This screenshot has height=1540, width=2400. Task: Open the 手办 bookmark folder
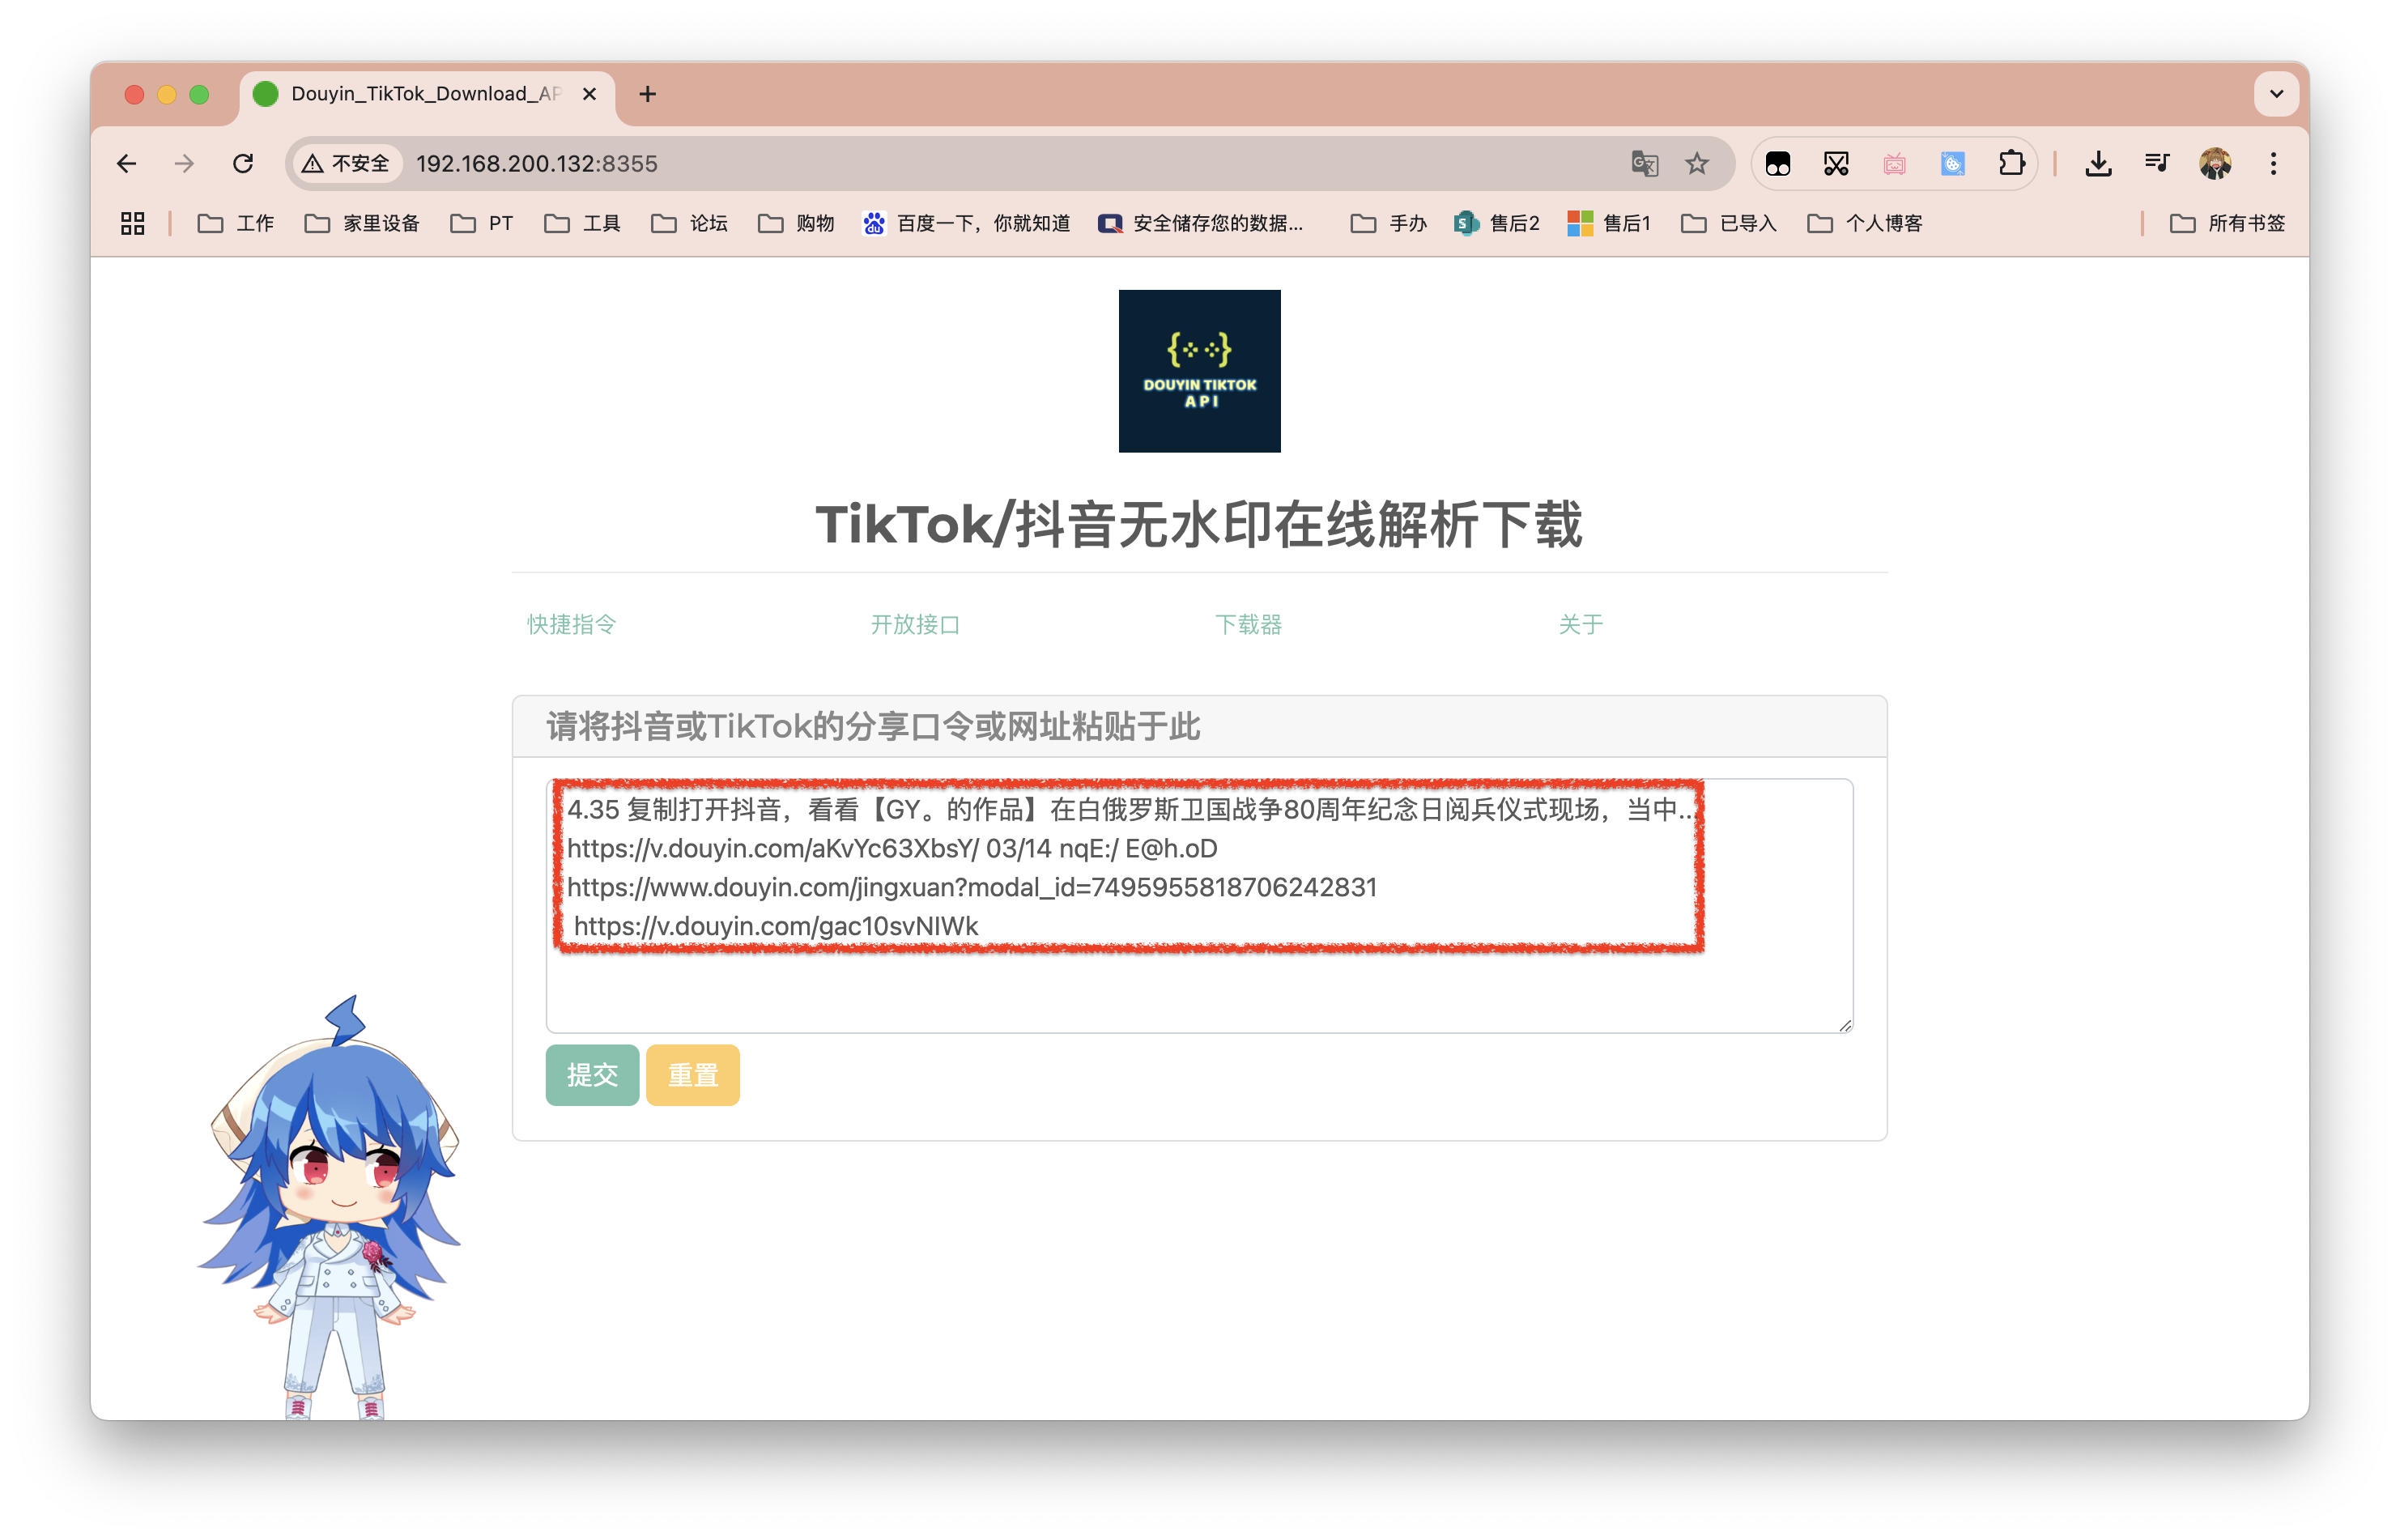click(x=1388, y=223)
